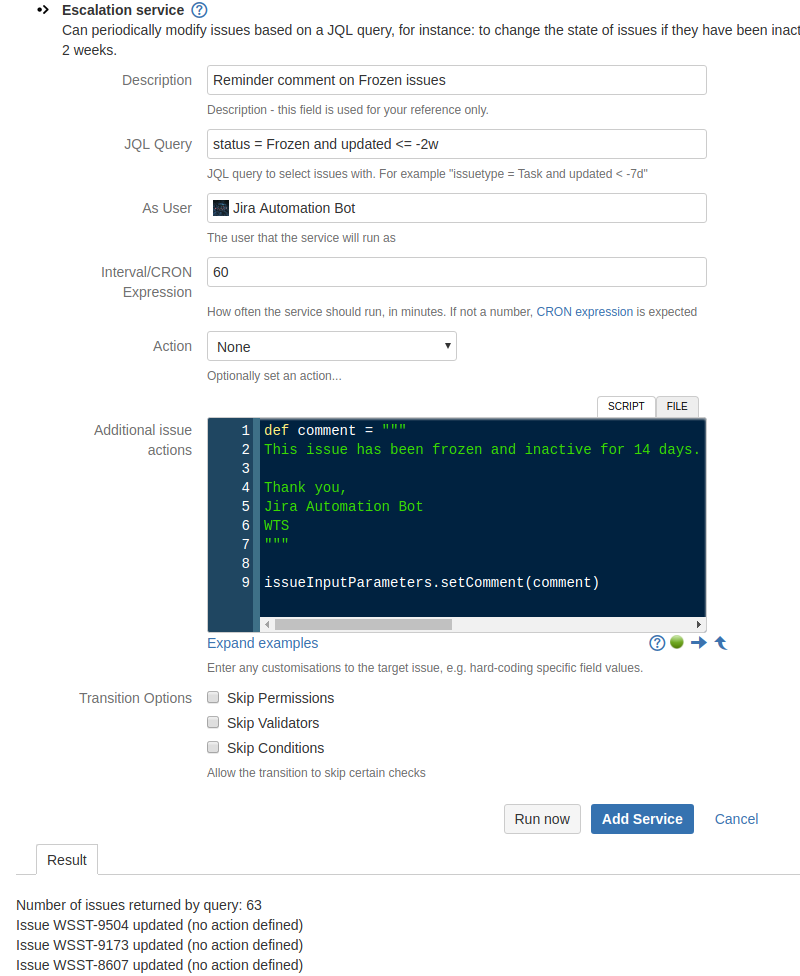Click the blue forward arrow below the editor

coord(699,643)
